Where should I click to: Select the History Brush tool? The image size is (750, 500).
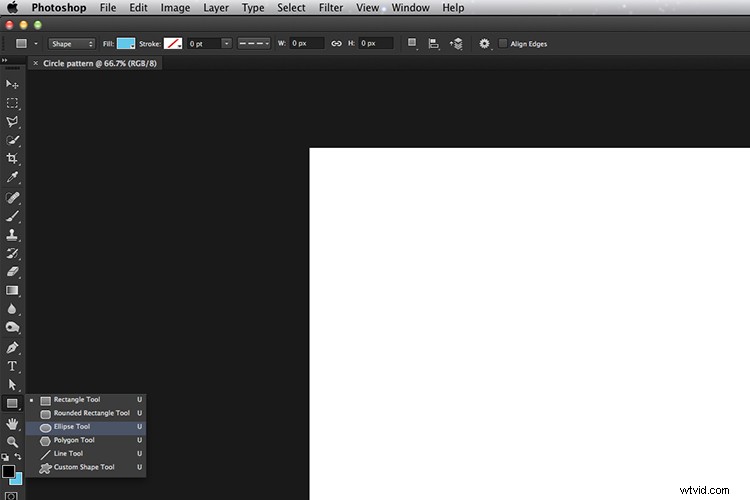[x=12, y=253]
